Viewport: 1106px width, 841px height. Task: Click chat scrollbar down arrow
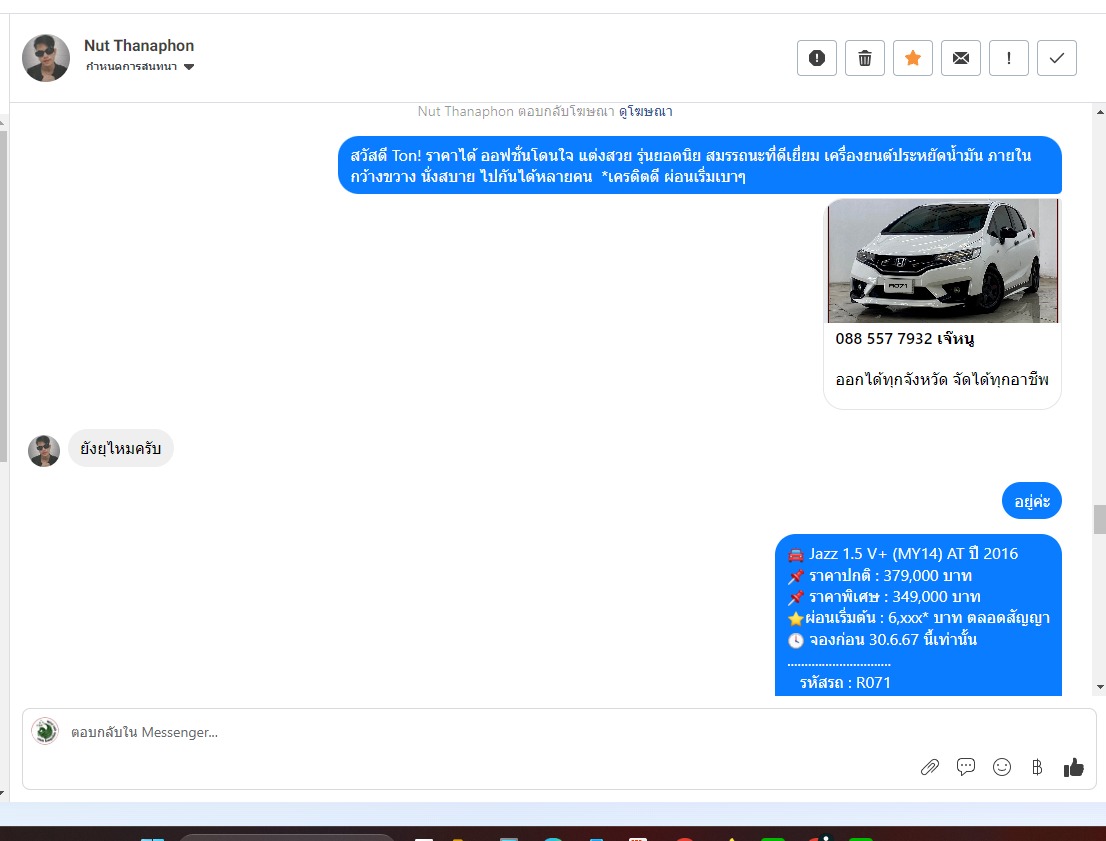[x=1100, y=686]
